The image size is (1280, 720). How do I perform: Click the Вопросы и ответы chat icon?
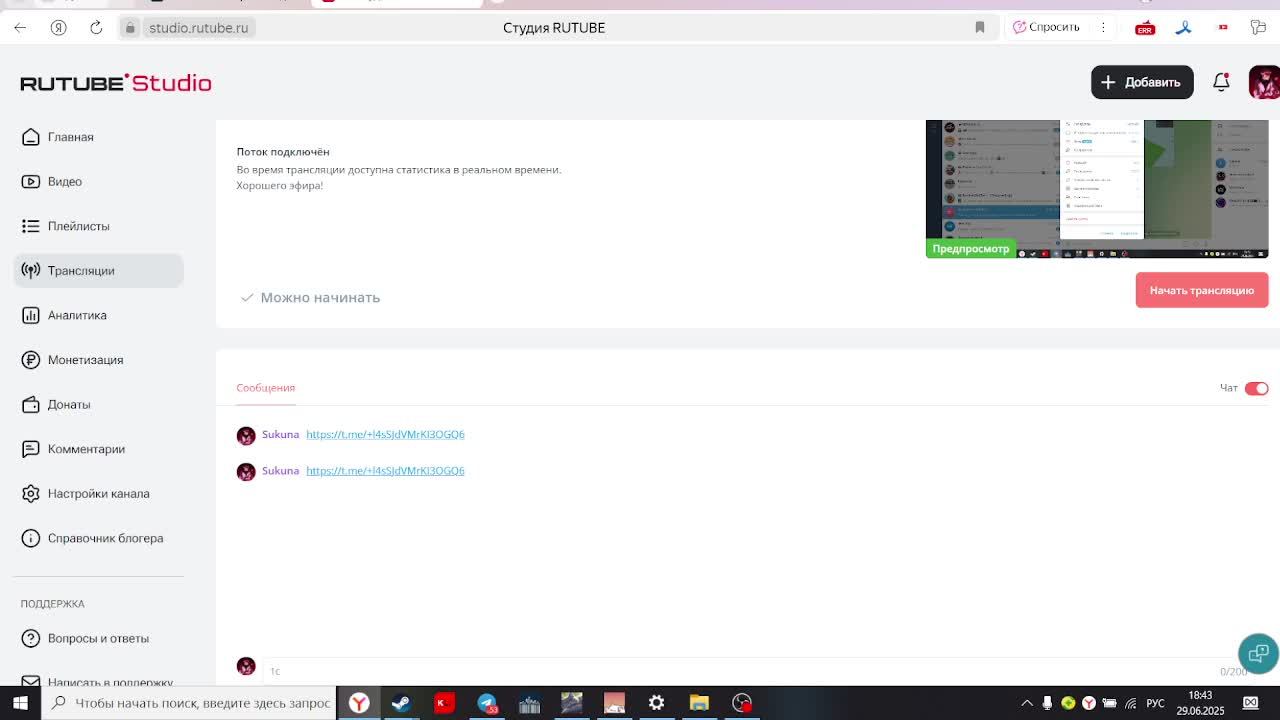click(x=31, y=638)
